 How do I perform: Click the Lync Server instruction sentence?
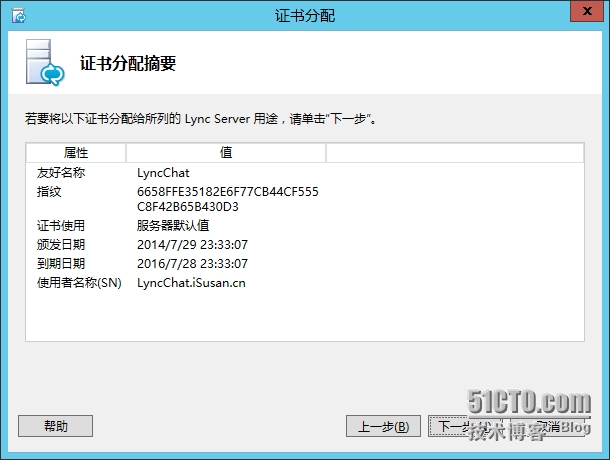[200, 118]
